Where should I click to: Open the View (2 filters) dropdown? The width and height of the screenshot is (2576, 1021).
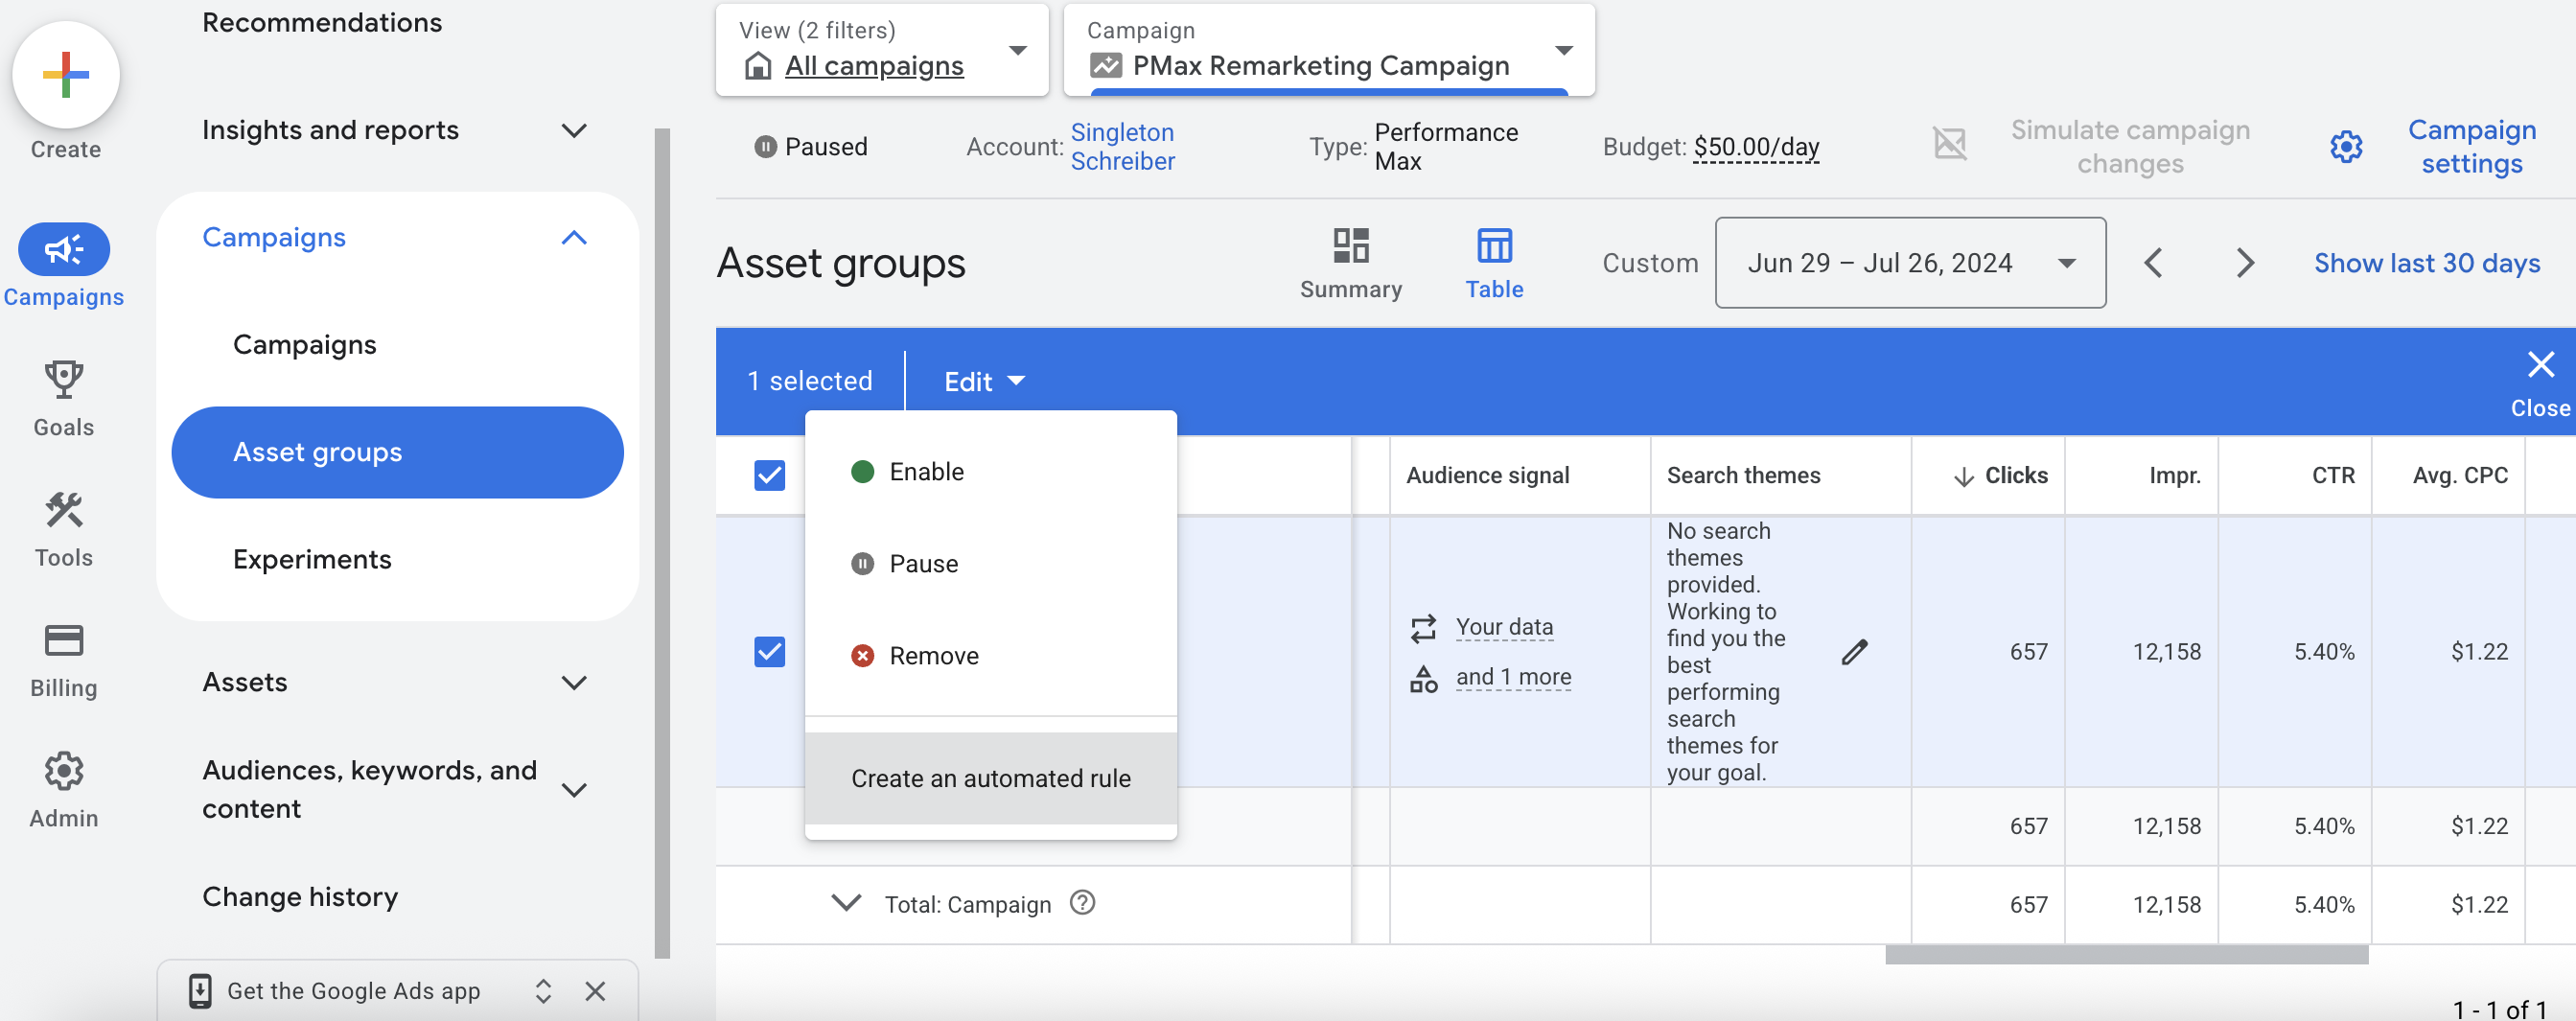tap(882, 50)
